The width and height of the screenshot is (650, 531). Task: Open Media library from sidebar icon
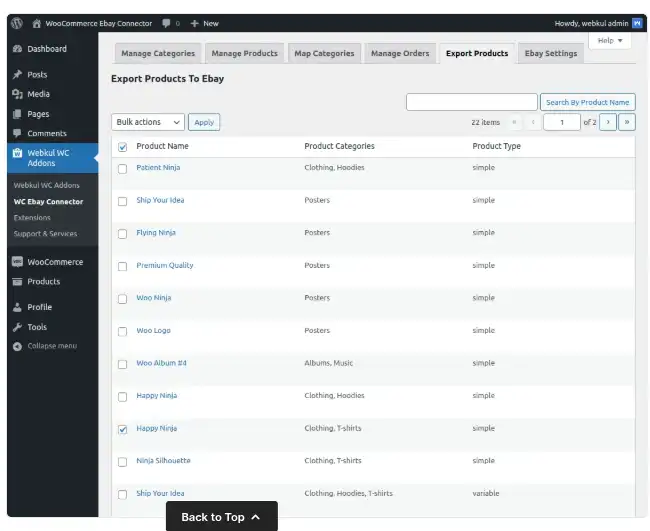point(17,94)
